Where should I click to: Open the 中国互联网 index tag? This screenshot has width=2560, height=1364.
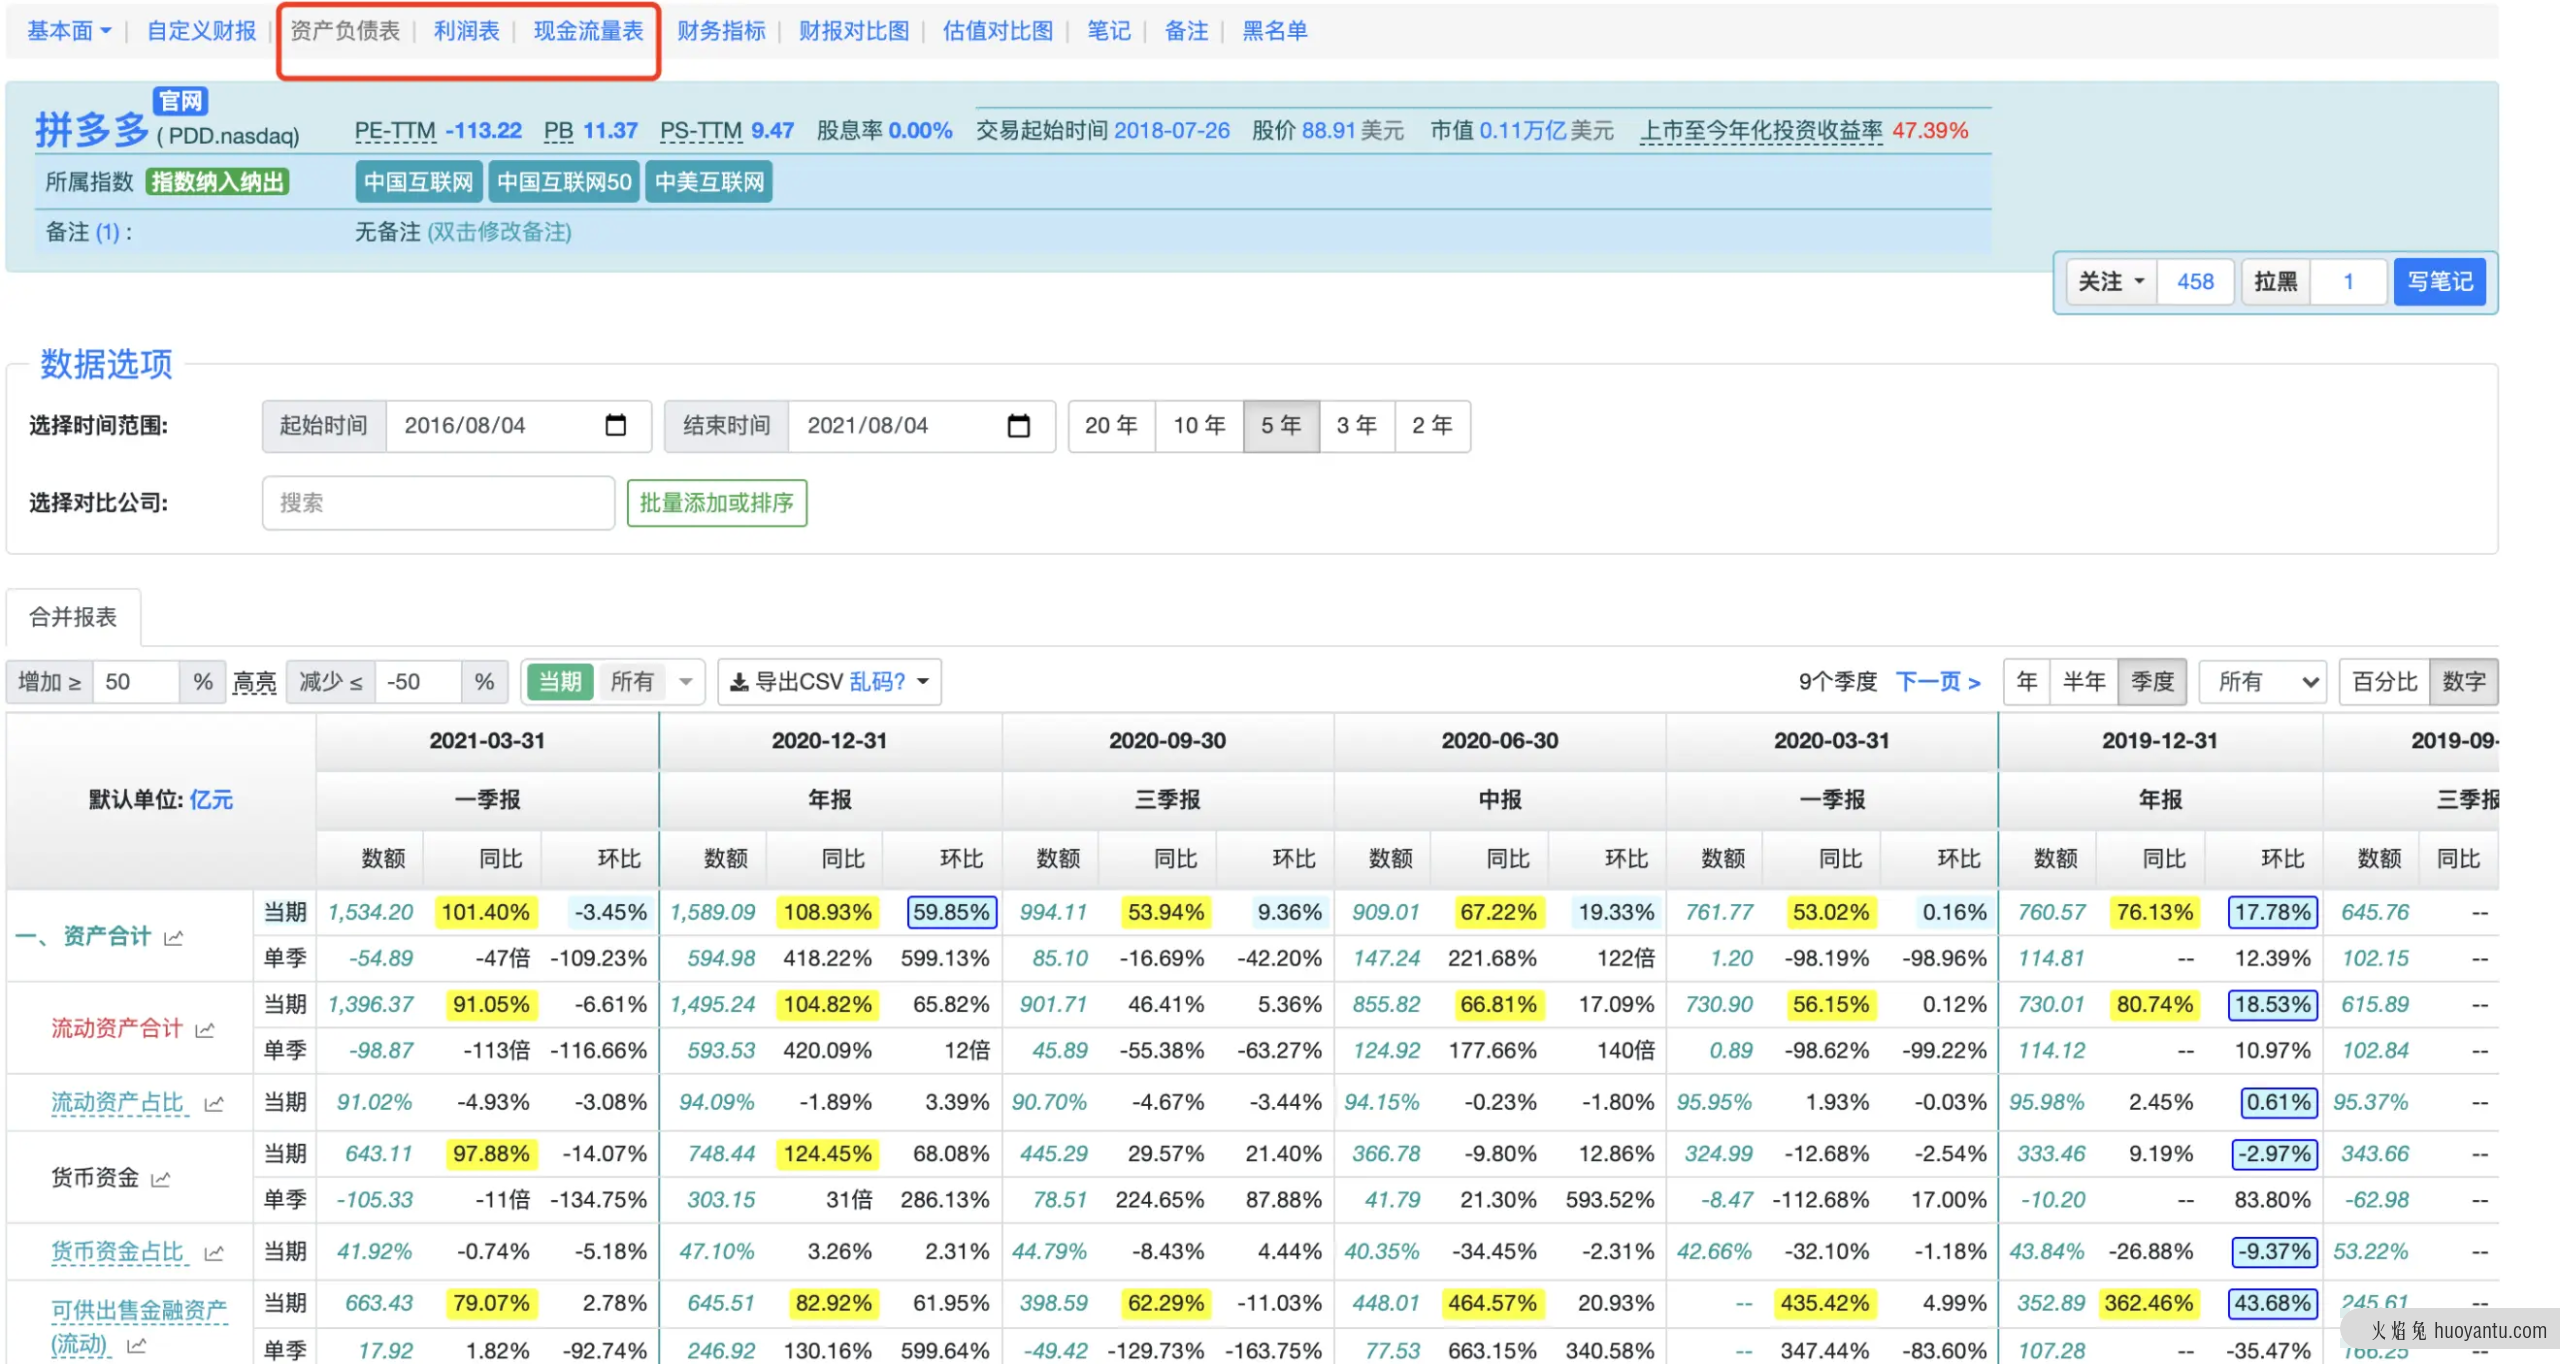tap(418, 182)
